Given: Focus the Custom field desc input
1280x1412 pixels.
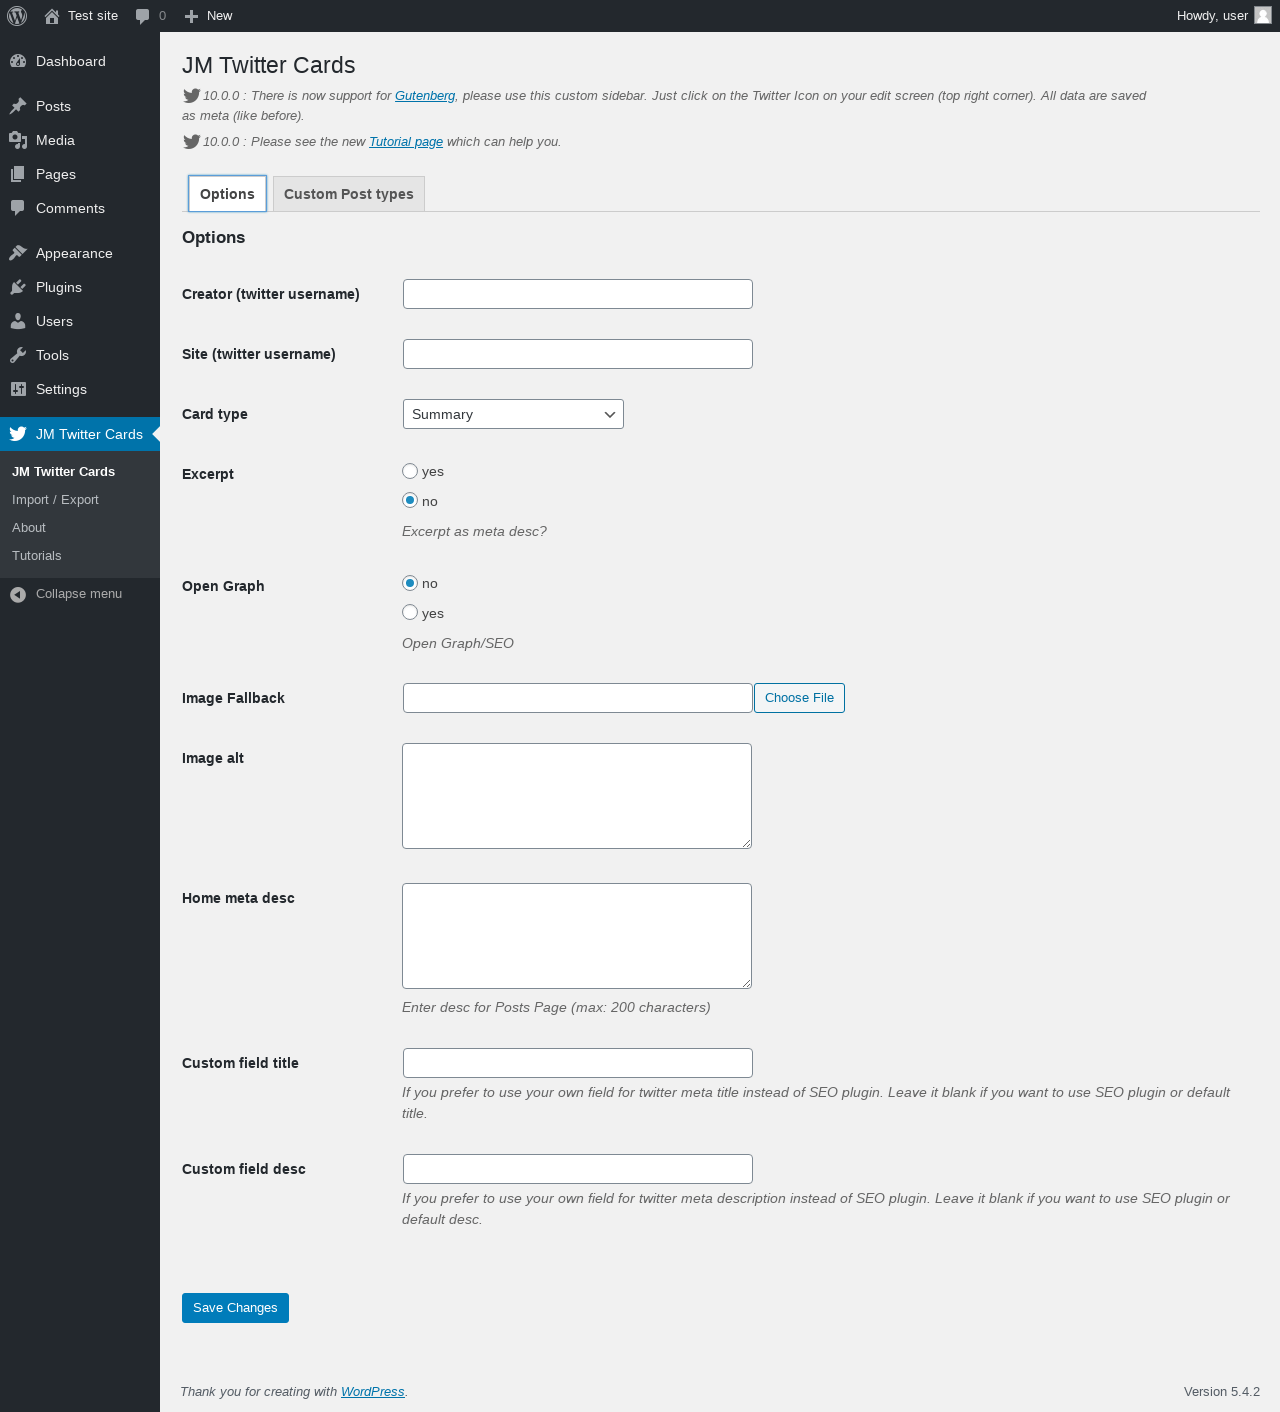Looking at the screenshot, I should (x=578, y=1169).
